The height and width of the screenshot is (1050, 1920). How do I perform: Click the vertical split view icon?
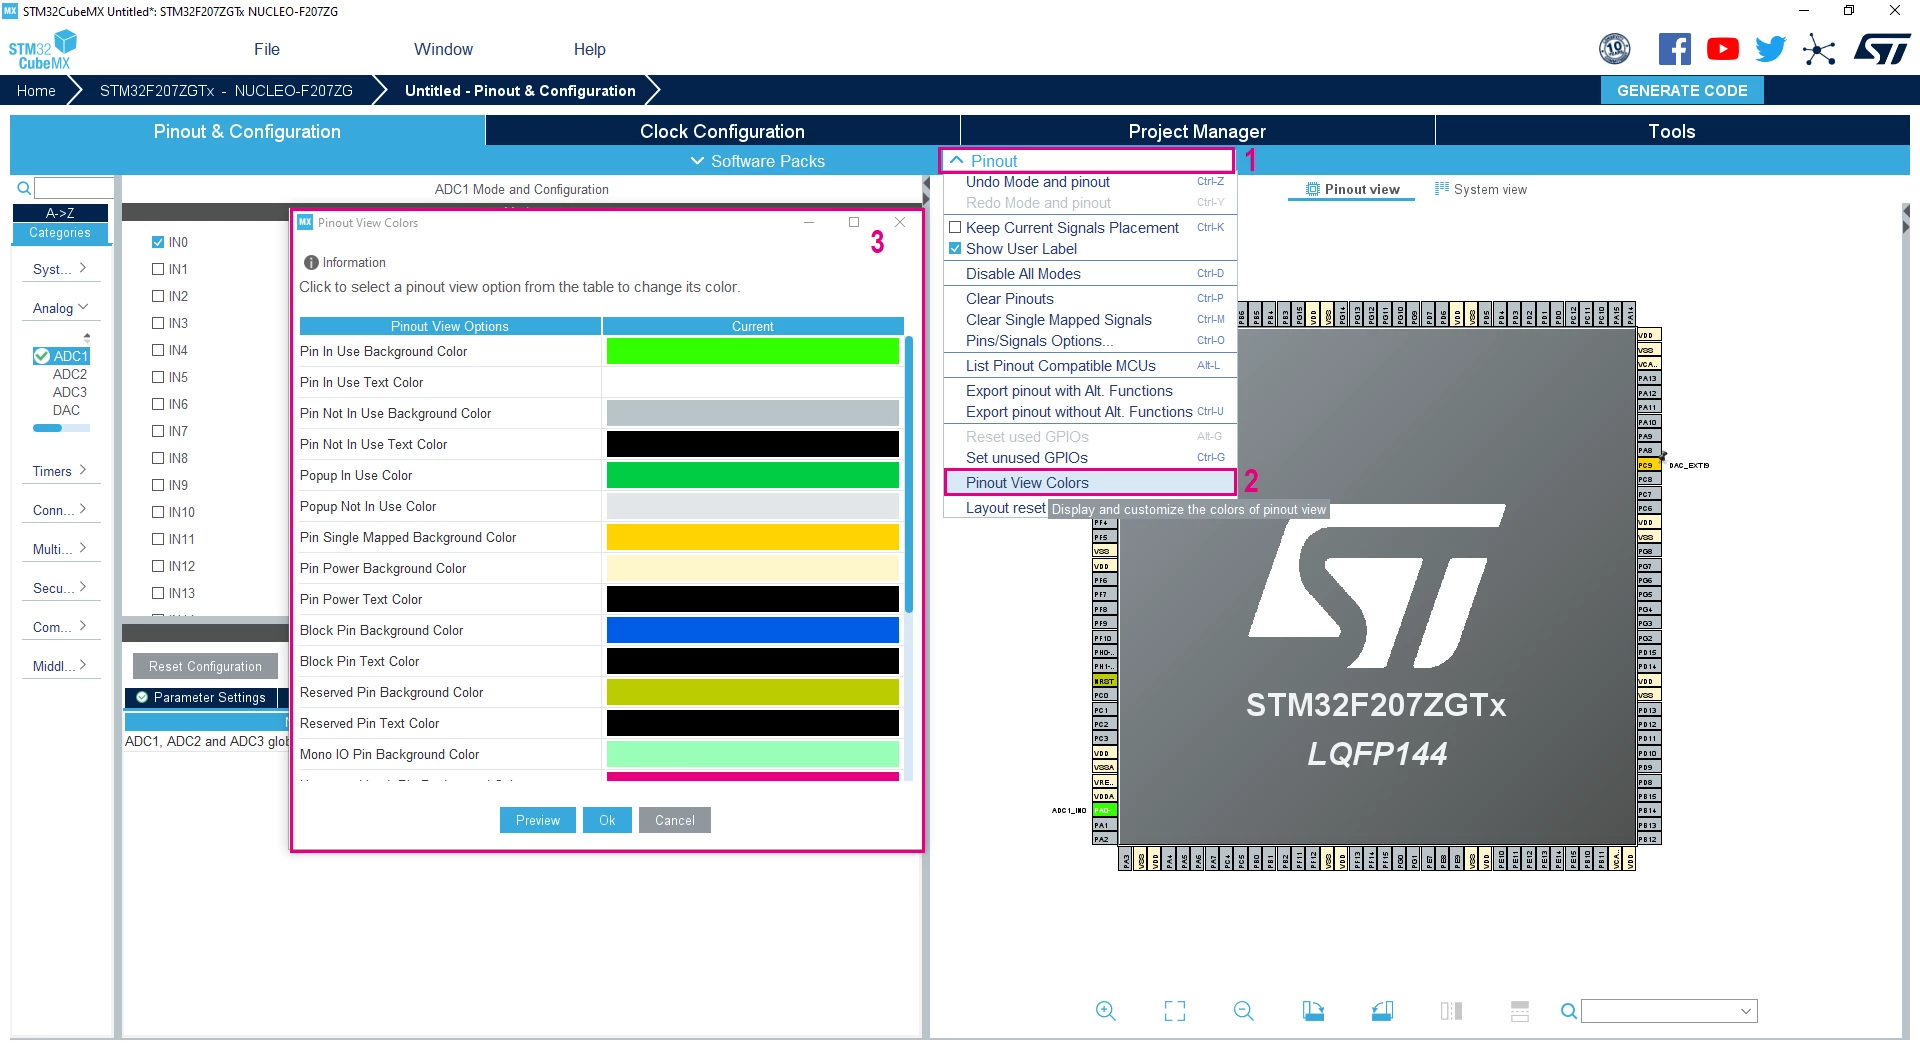[1451, 1011]
